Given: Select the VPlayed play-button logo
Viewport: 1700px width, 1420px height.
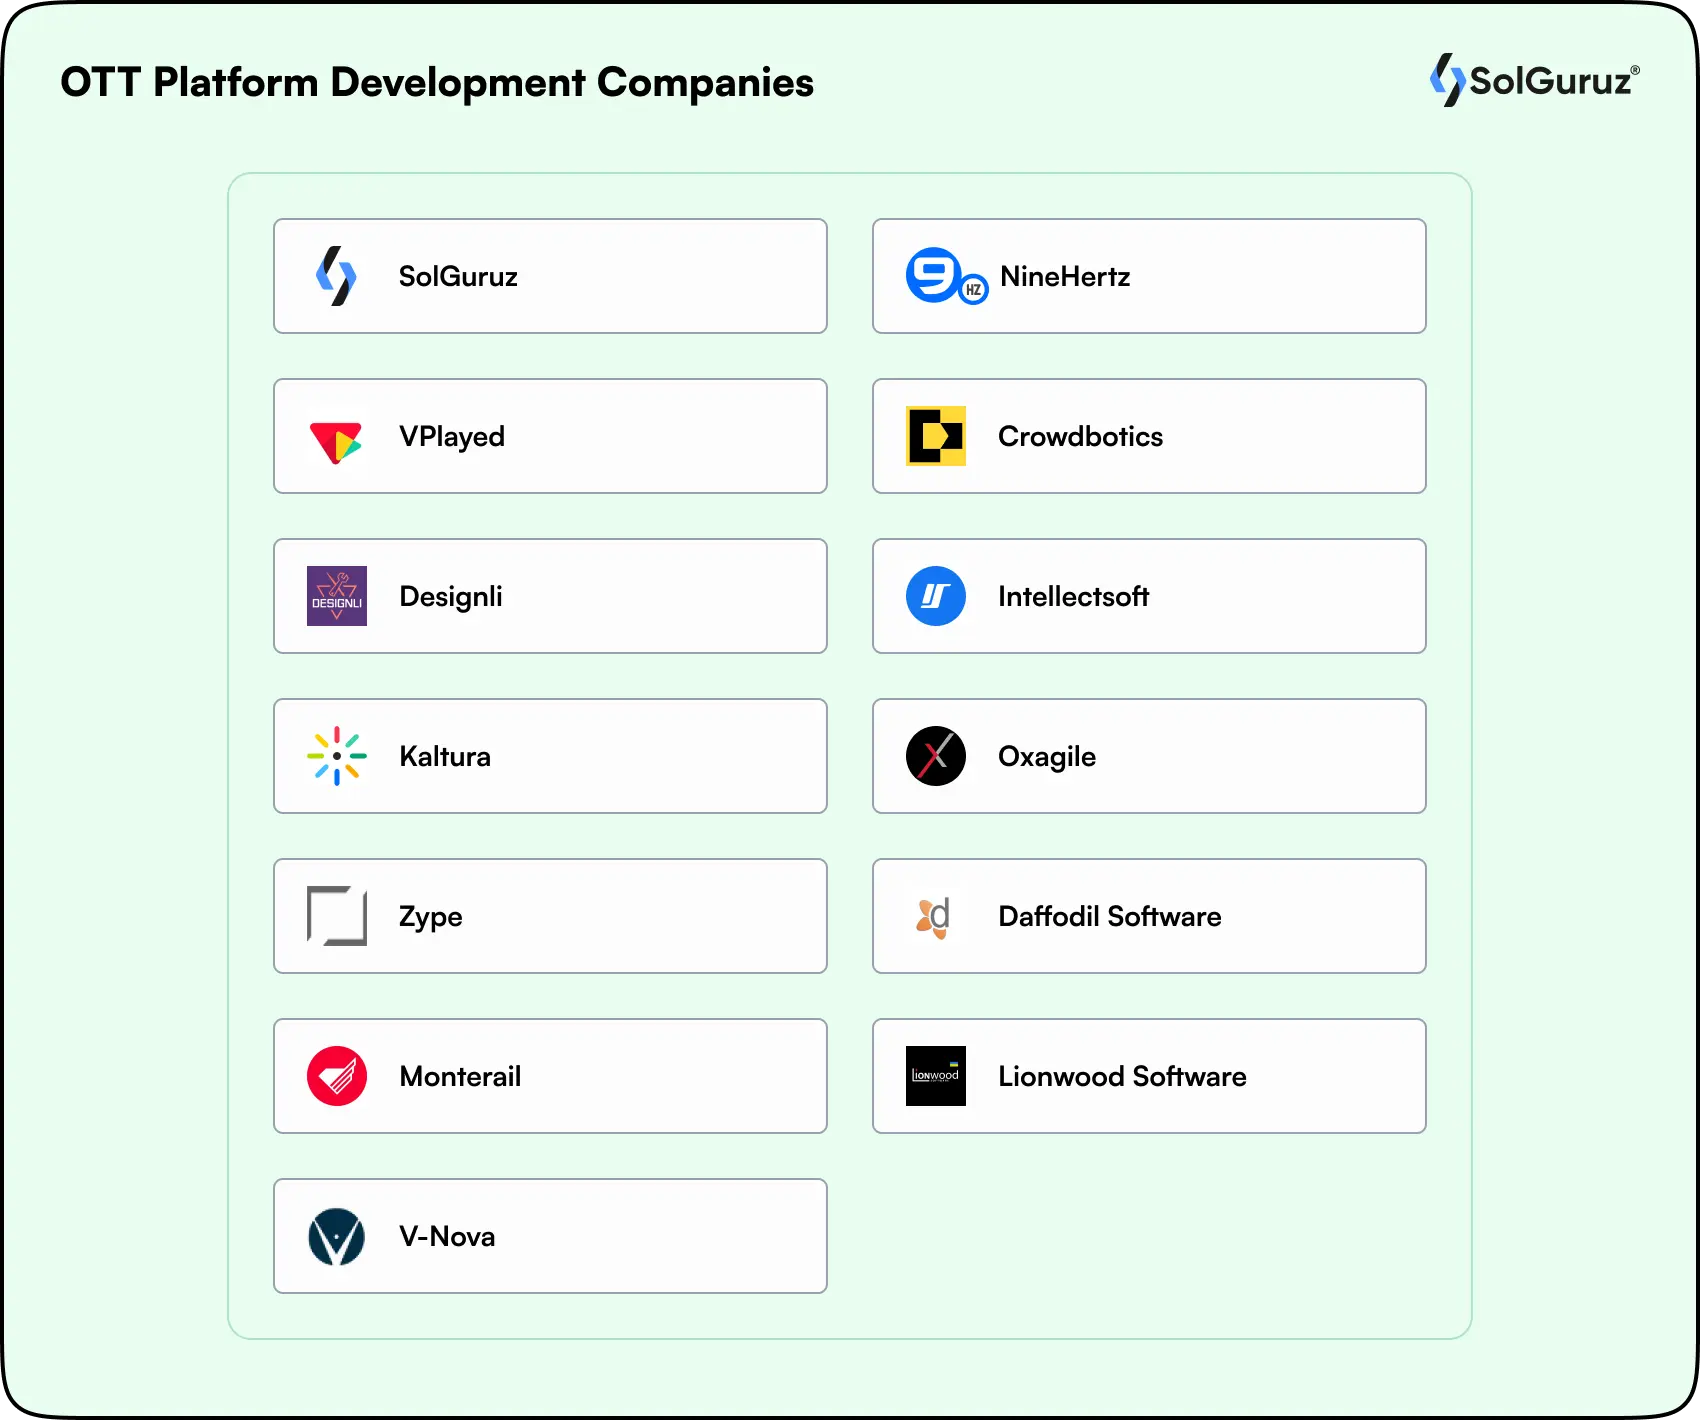Looking at the screenshot, I should pos(335,436).
